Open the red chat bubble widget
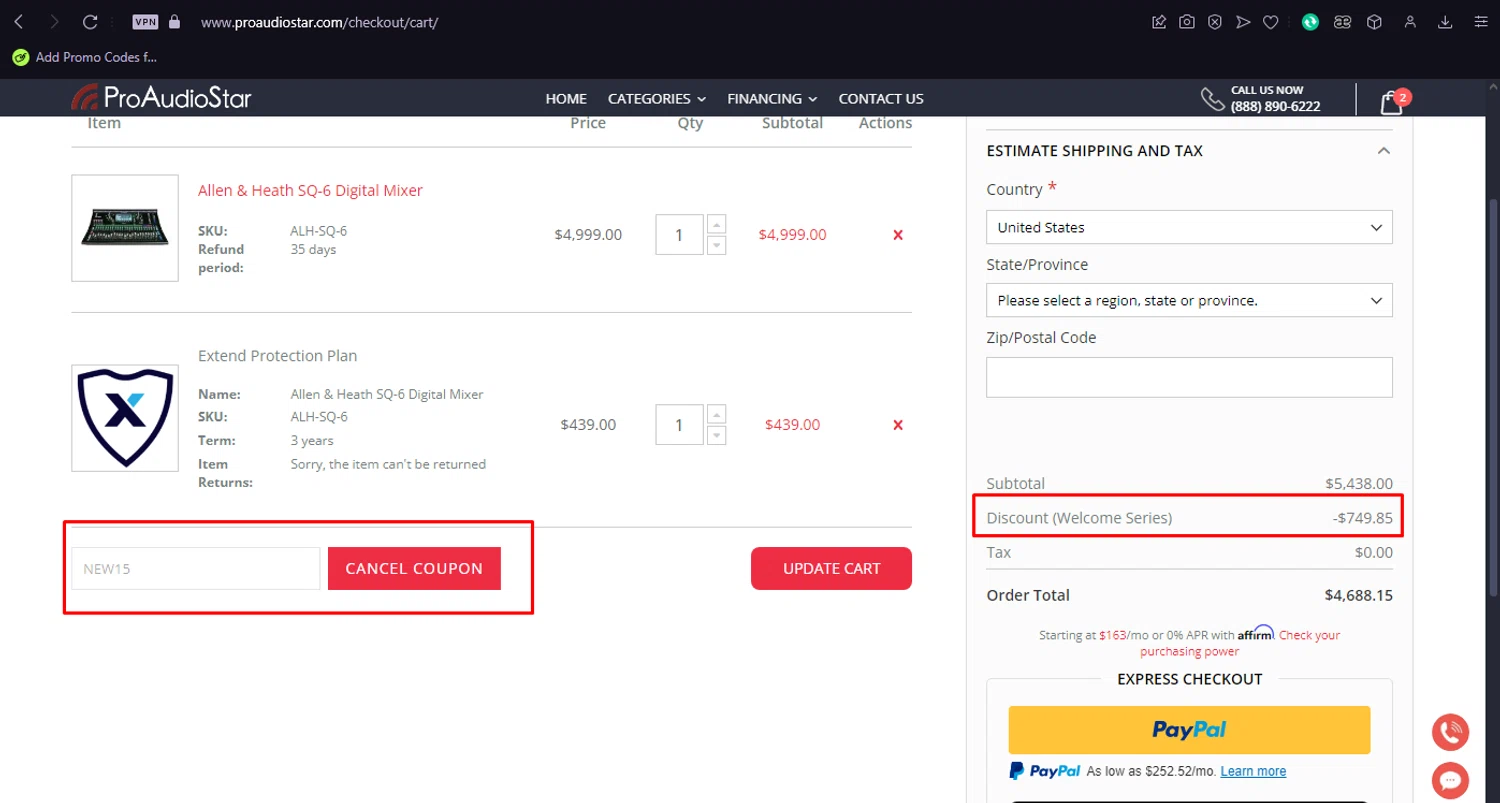Screen dimensions: 1500x803 [1449, 779]
